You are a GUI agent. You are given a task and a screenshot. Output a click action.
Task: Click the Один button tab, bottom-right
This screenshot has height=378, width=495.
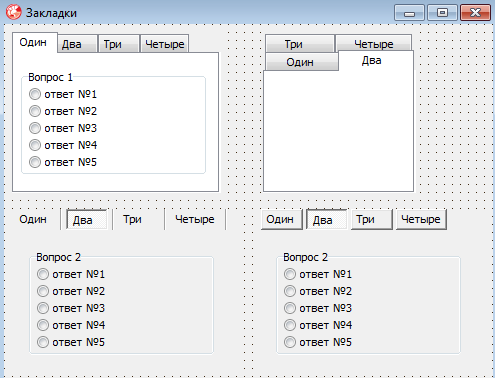click(x=282, y=219)
